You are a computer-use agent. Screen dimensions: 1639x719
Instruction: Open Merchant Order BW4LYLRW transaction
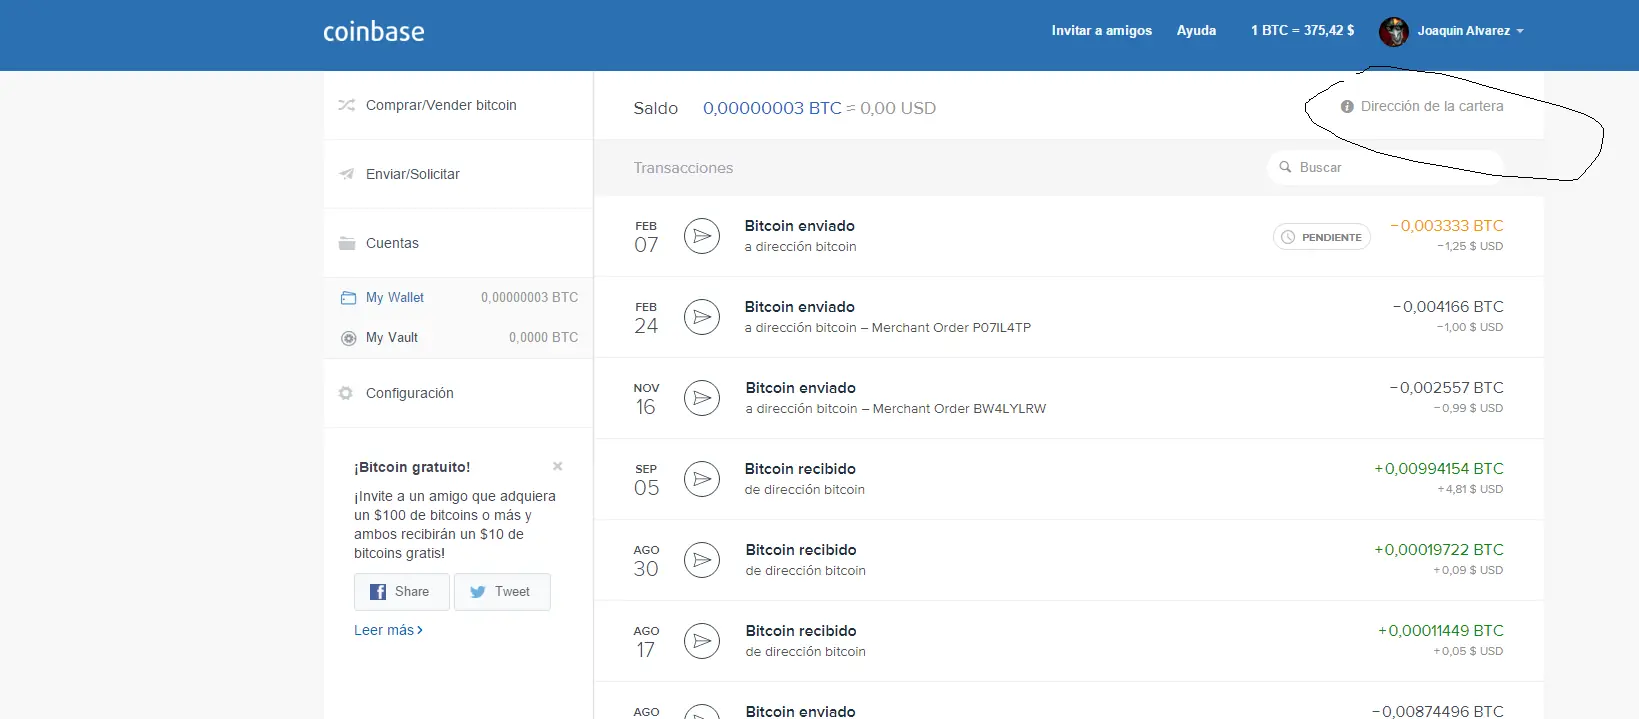[x=1069, y=398]
